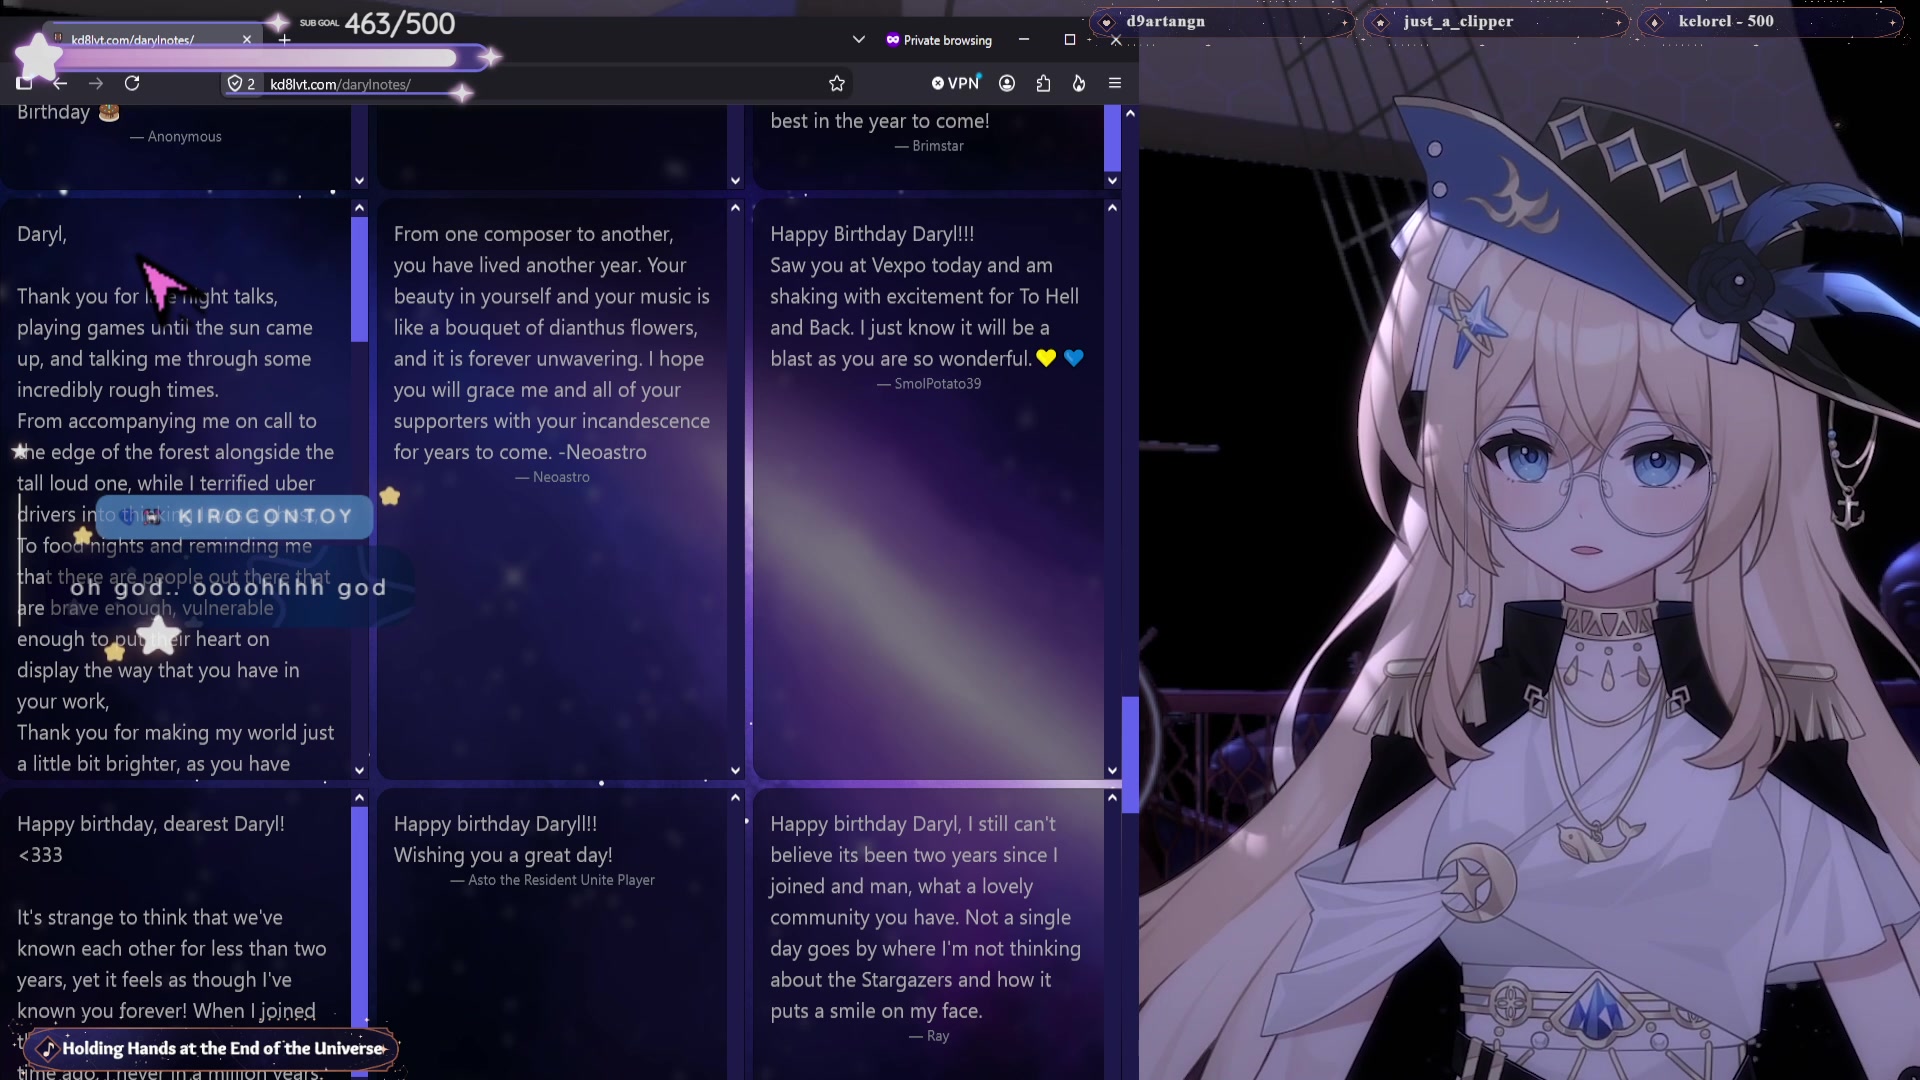Click the main page scrollbar up arrow
Image resolution: width=1920 pixels, height=1080 pixels.
1130,114
